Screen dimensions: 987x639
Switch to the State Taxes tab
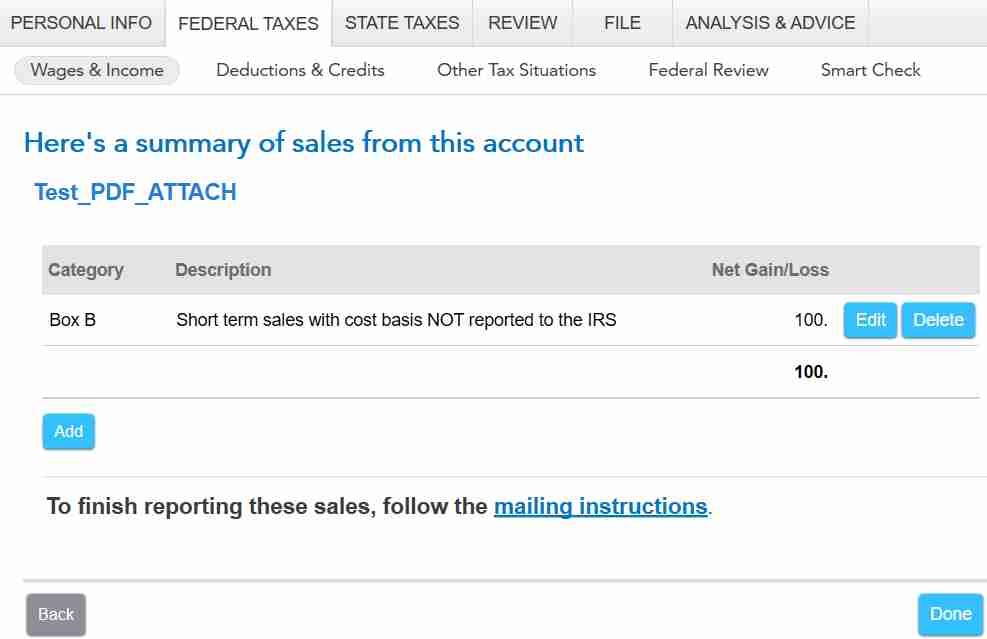(x=402, y=23)
